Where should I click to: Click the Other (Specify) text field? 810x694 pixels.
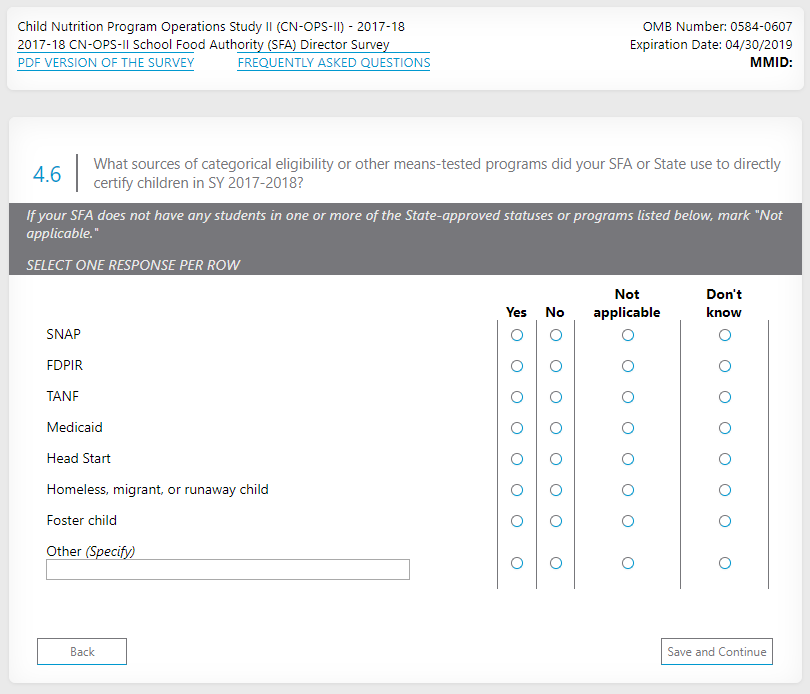(228, 569)
